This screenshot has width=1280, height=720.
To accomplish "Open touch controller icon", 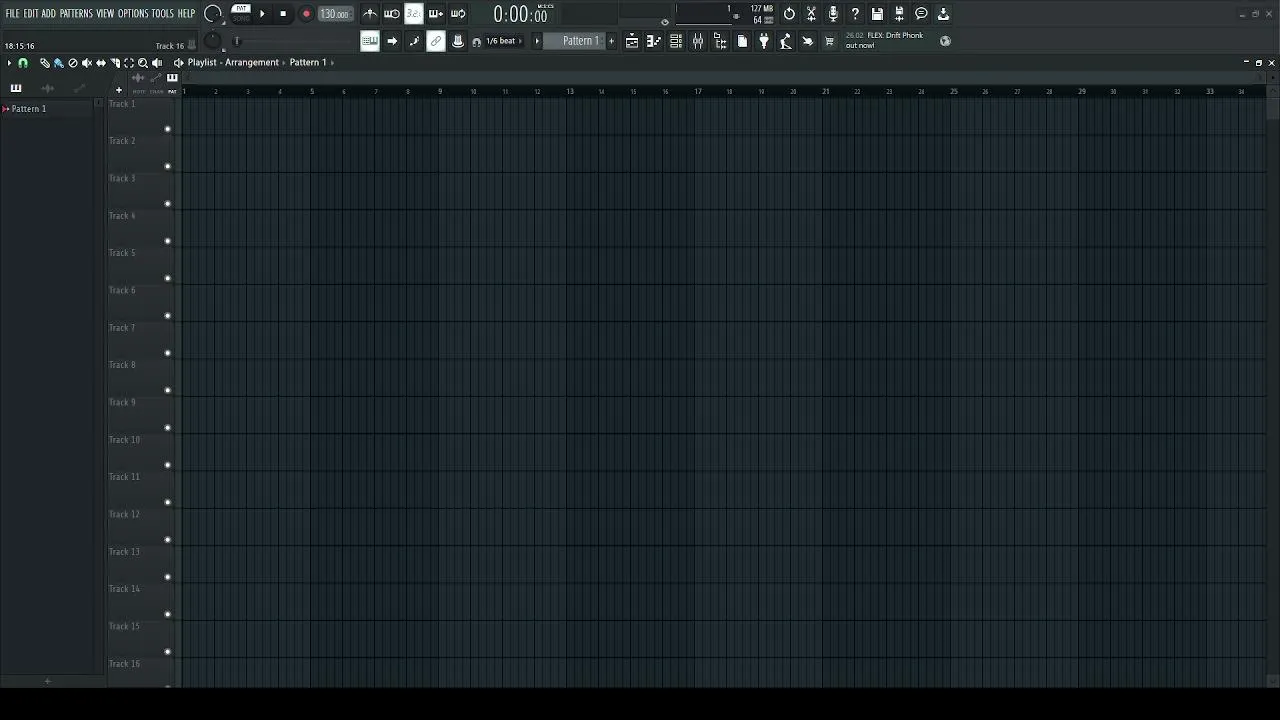I will pyautogui.click(x=808, y=41).
